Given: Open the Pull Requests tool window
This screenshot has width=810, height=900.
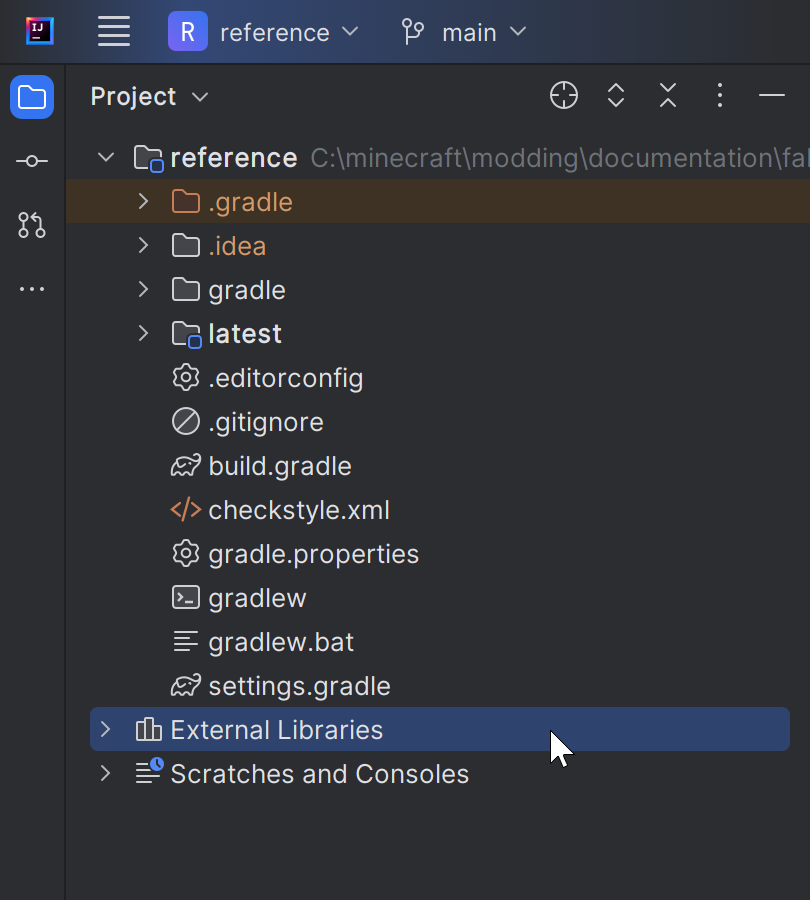Looking at the screenshot, I should 32,225.
